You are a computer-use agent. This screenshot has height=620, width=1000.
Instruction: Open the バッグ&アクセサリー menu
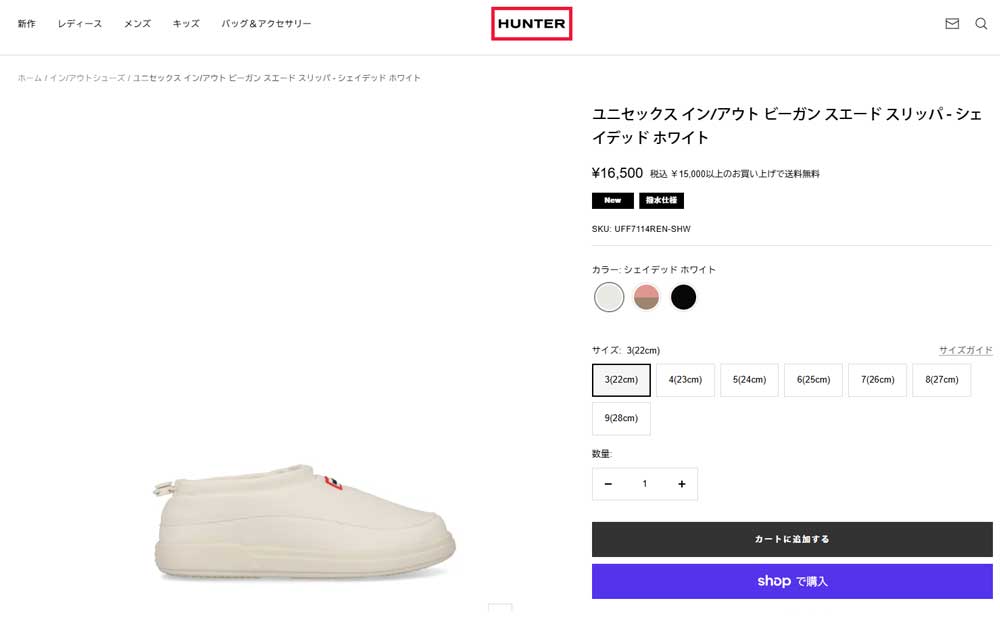pos(266,24)
